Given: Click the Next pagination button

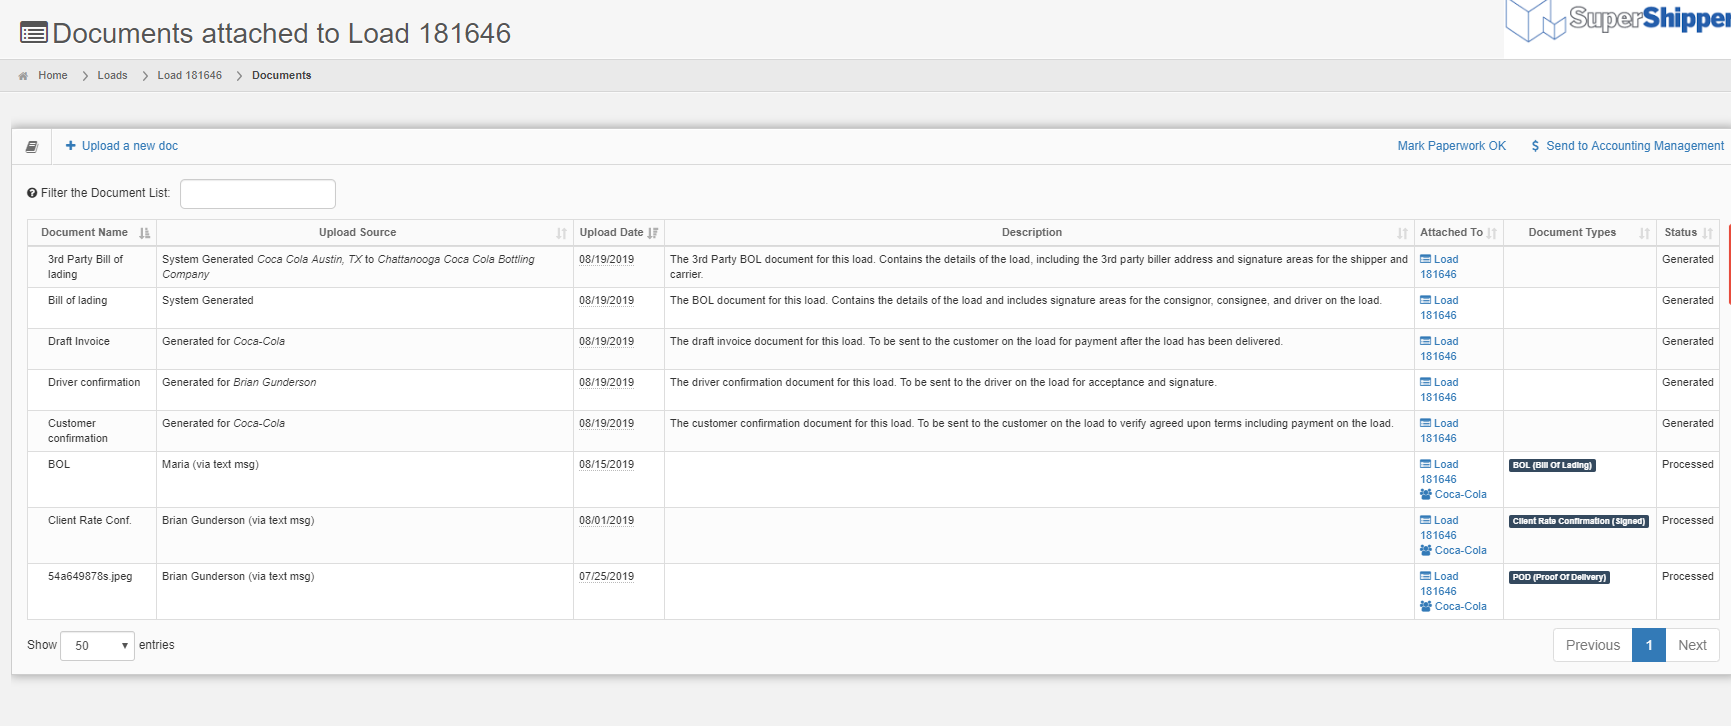Looking at the screenshot, I should coord(1692,645).
